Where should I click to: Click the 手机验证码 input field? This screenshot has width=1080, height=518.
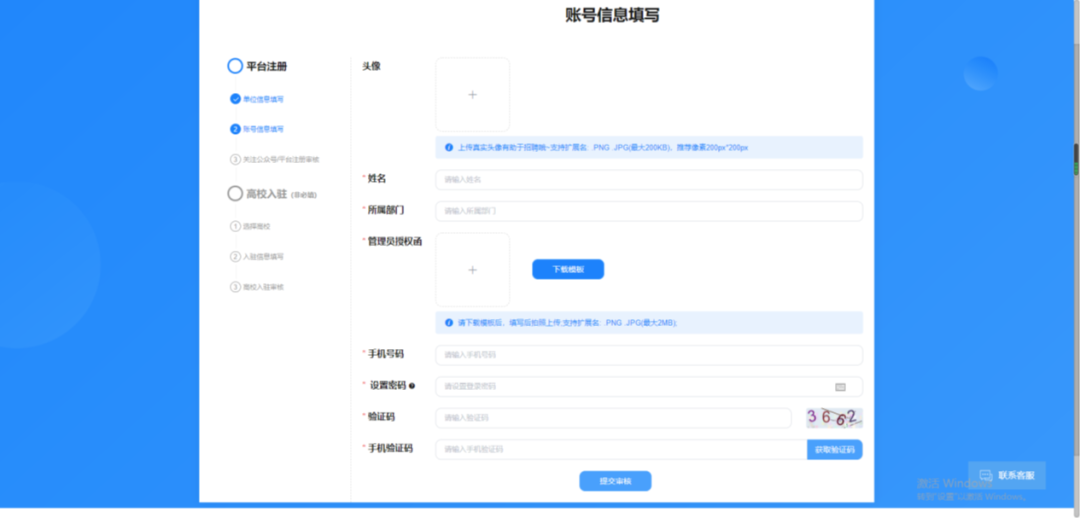coord(620,450)
